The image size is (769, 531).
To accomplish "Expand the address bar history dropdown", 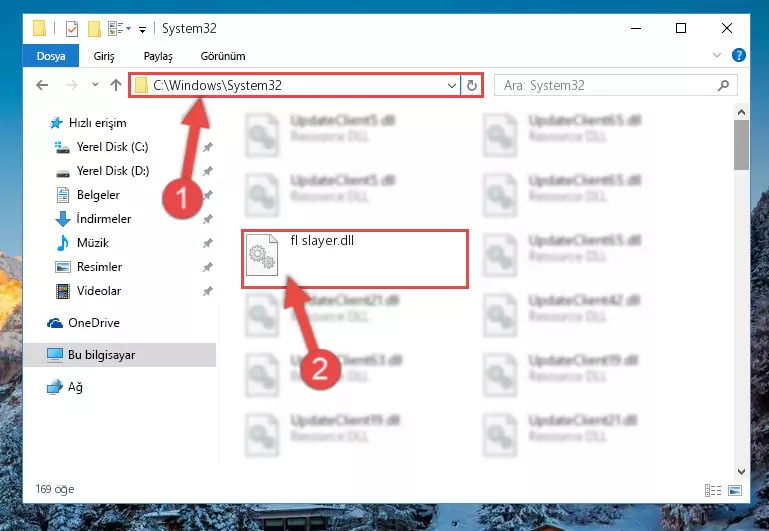I will pyautogui.click(x=452, y=86).
